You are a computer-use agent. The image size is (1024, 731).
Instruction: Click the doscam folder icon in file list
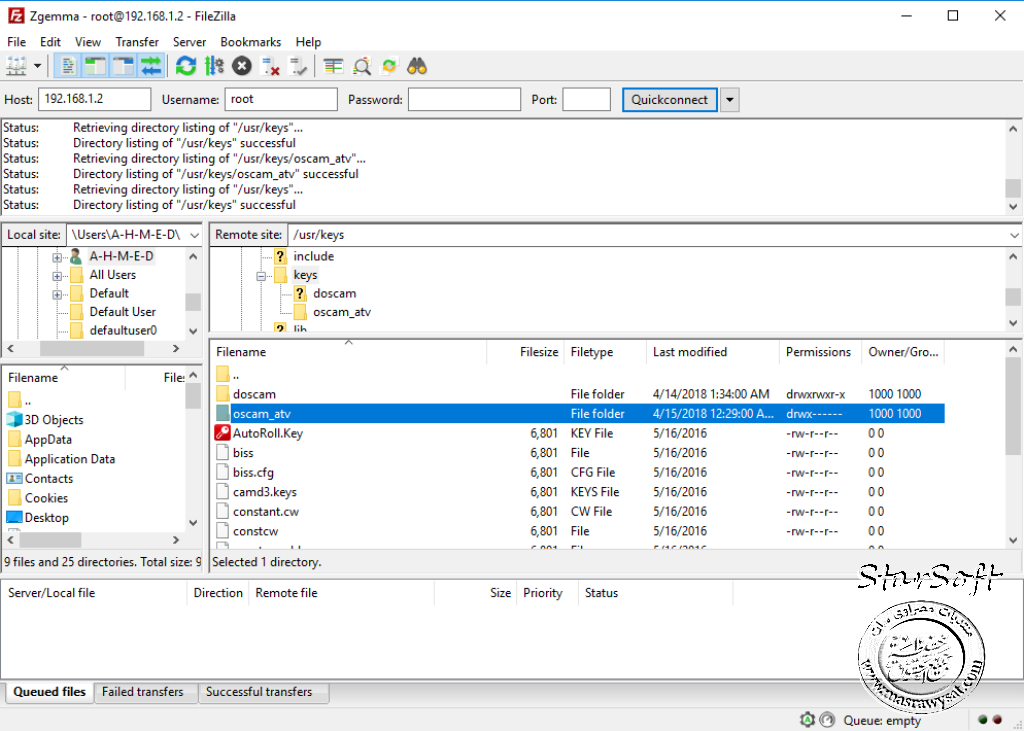(223, 394)
